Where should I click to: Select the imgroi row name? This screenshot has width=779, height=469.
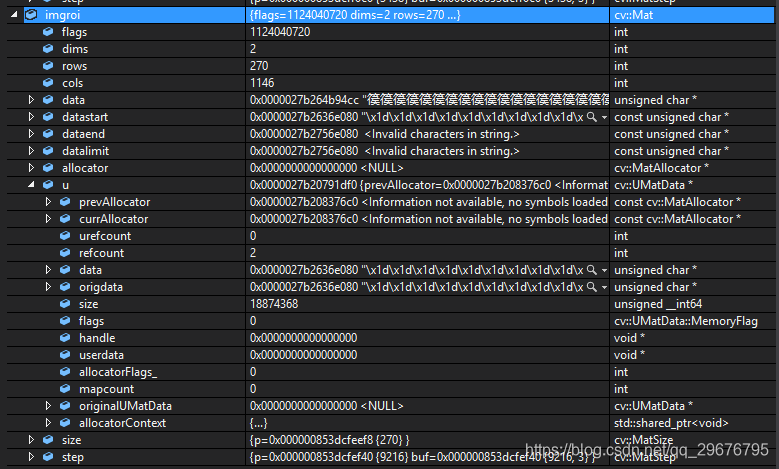click(x=63, y=15)
